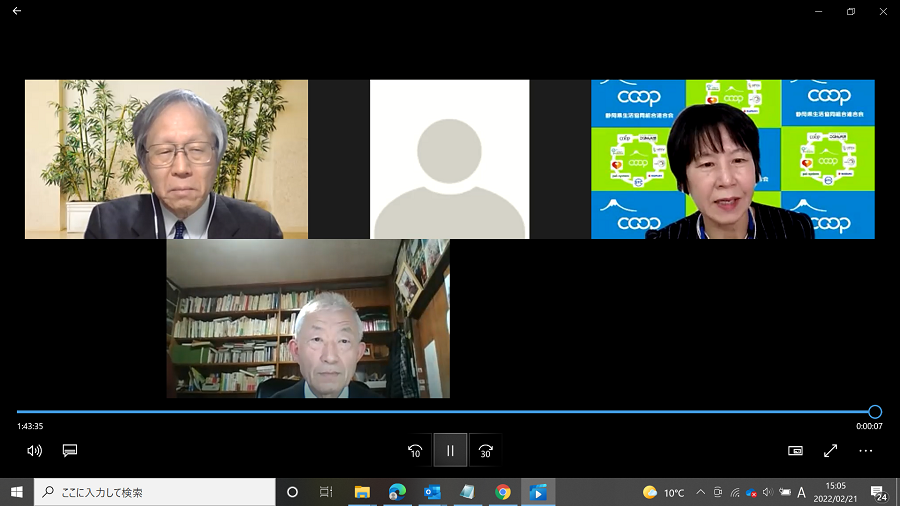Expand the hidden system tray icons

coord(700,492)
